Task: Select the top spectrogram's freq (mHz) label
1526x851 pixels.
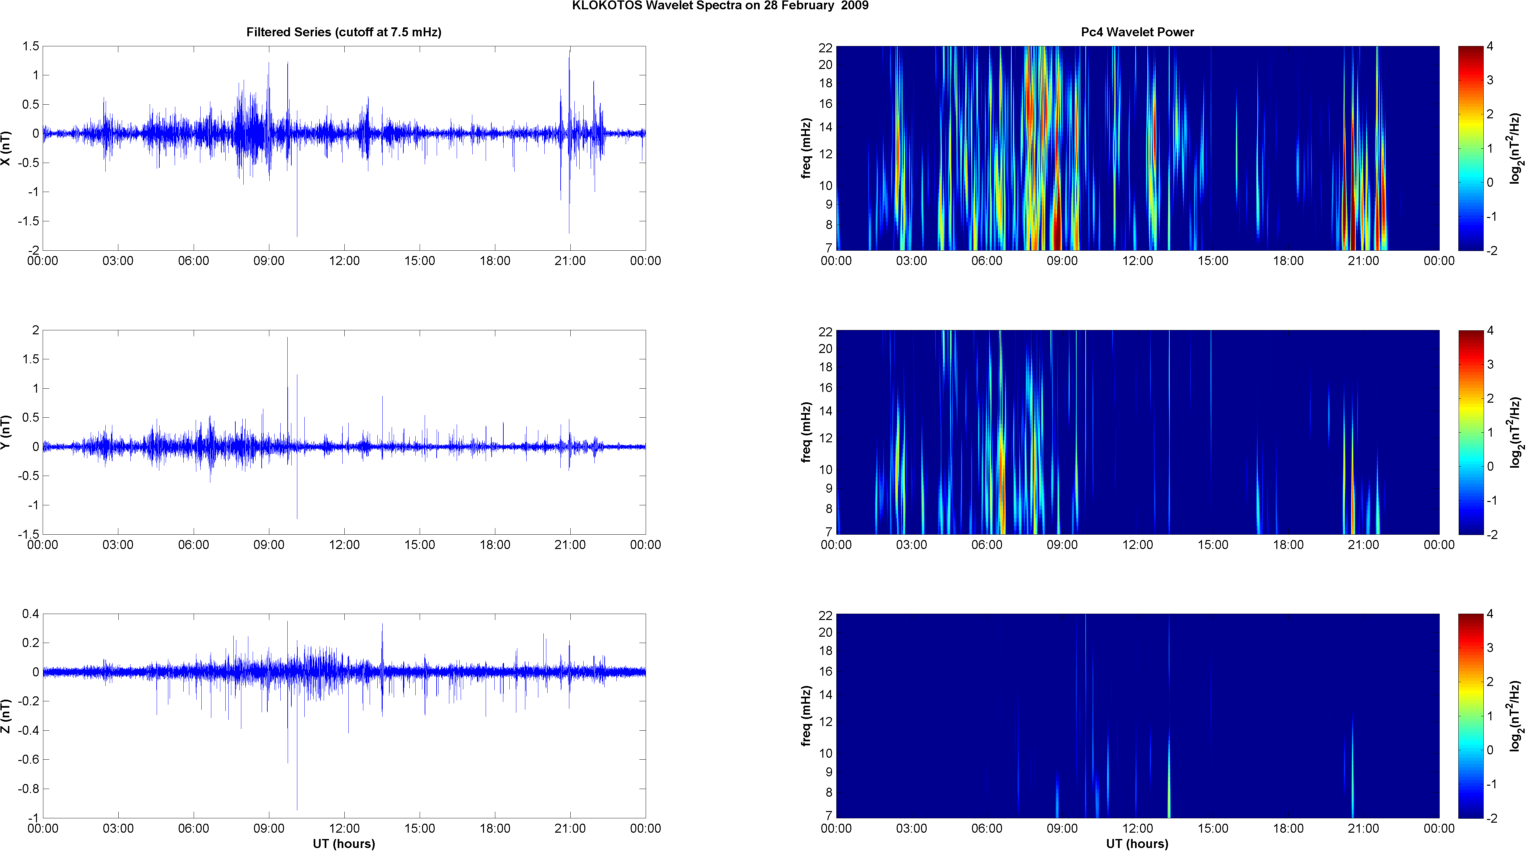Action: point(806,148)
